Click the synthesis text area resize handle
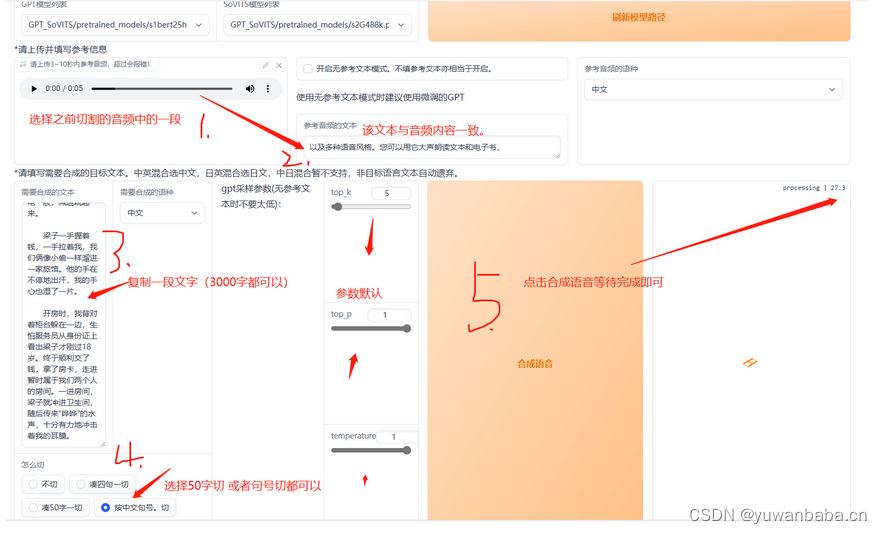The height and width of the screenshot is (534, 882). (103, 444)
